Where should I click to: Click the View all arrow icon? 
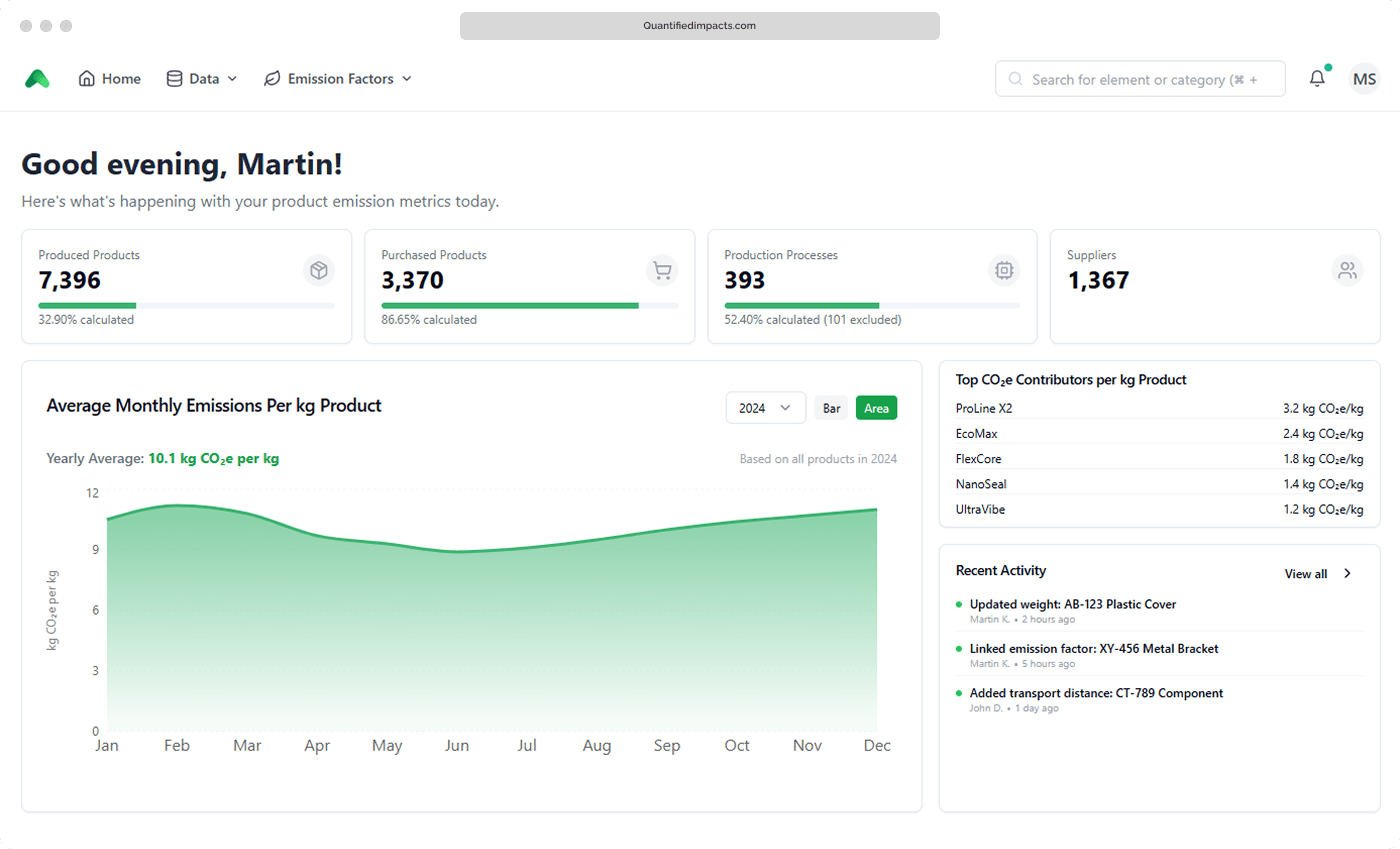[1347, 574]
